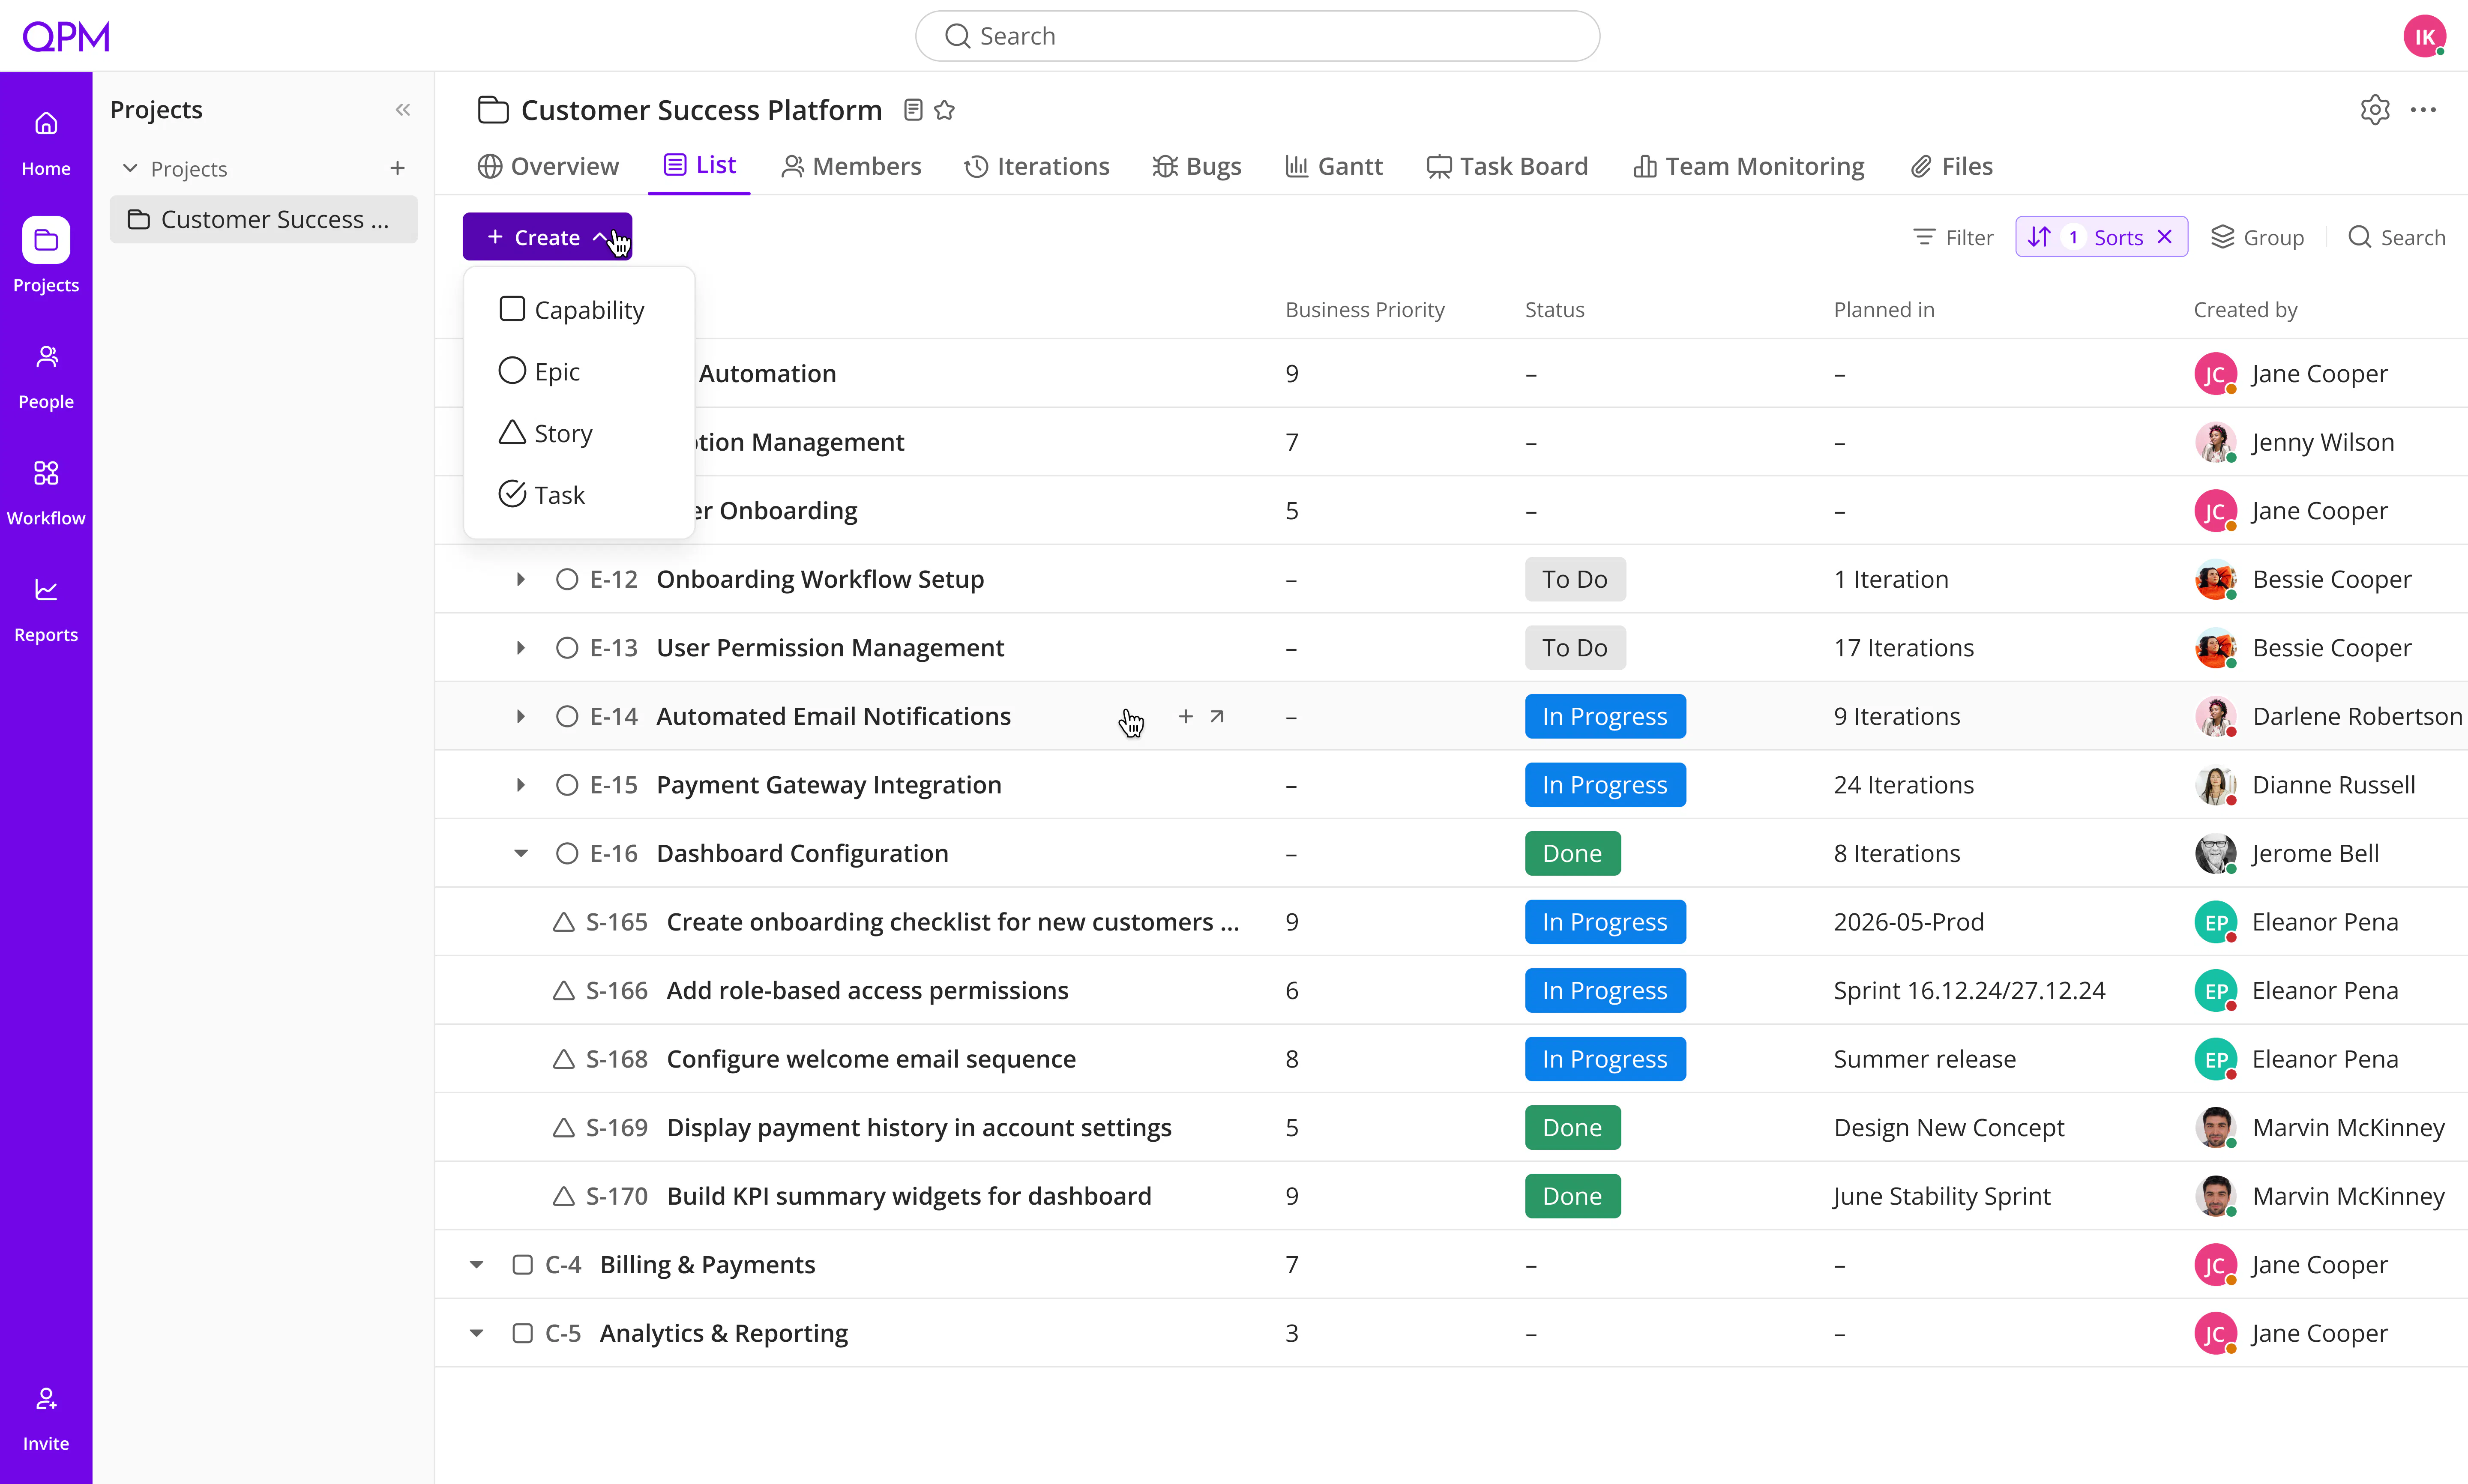
Task: Open the Home section in sidebar
Action: click(x=46, y=143)
